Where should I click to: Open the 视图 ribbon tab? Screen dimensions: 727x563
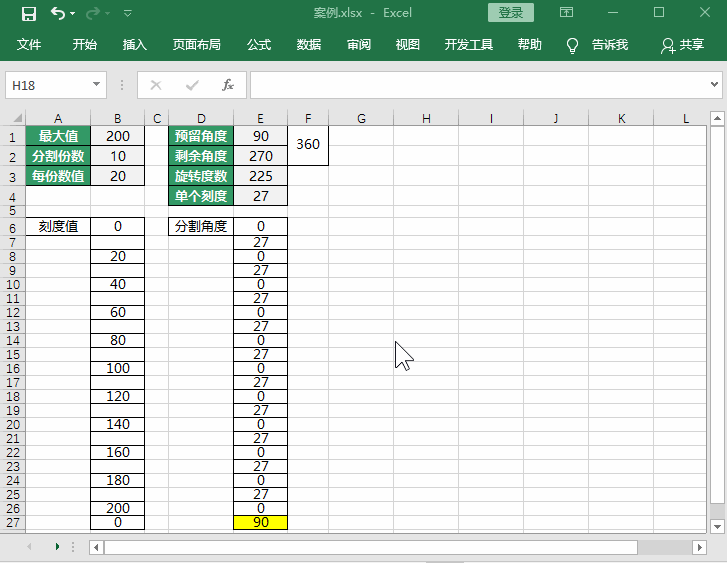click(408, 45)
